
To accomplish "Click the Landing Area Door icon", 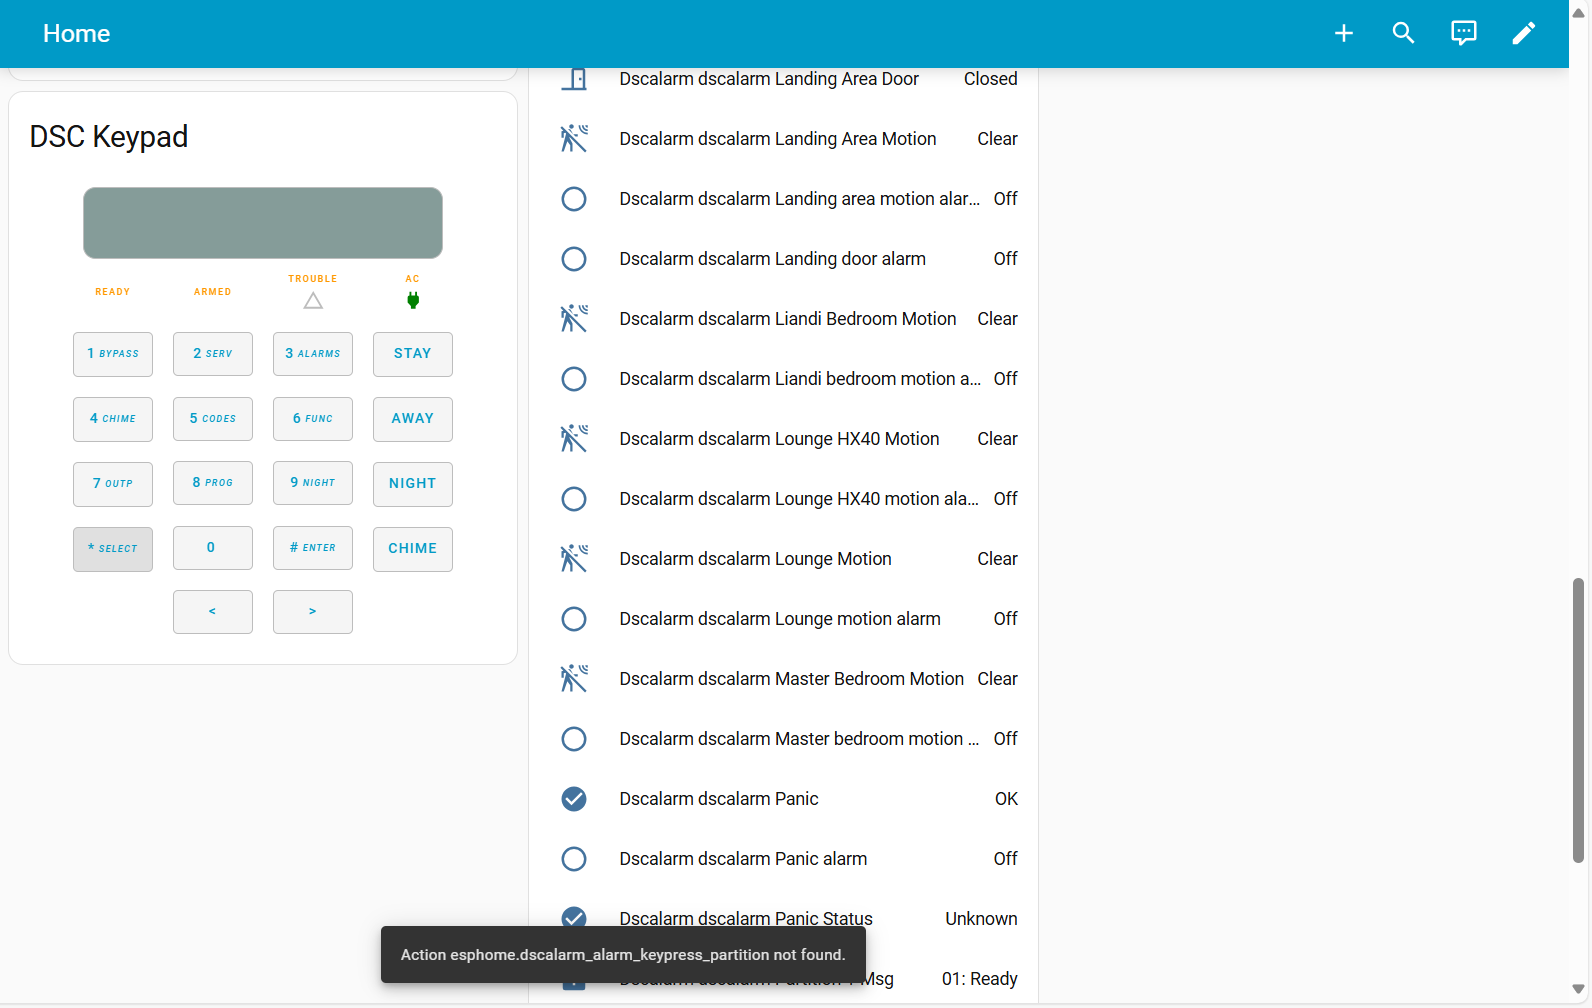I will pos(574,79).
